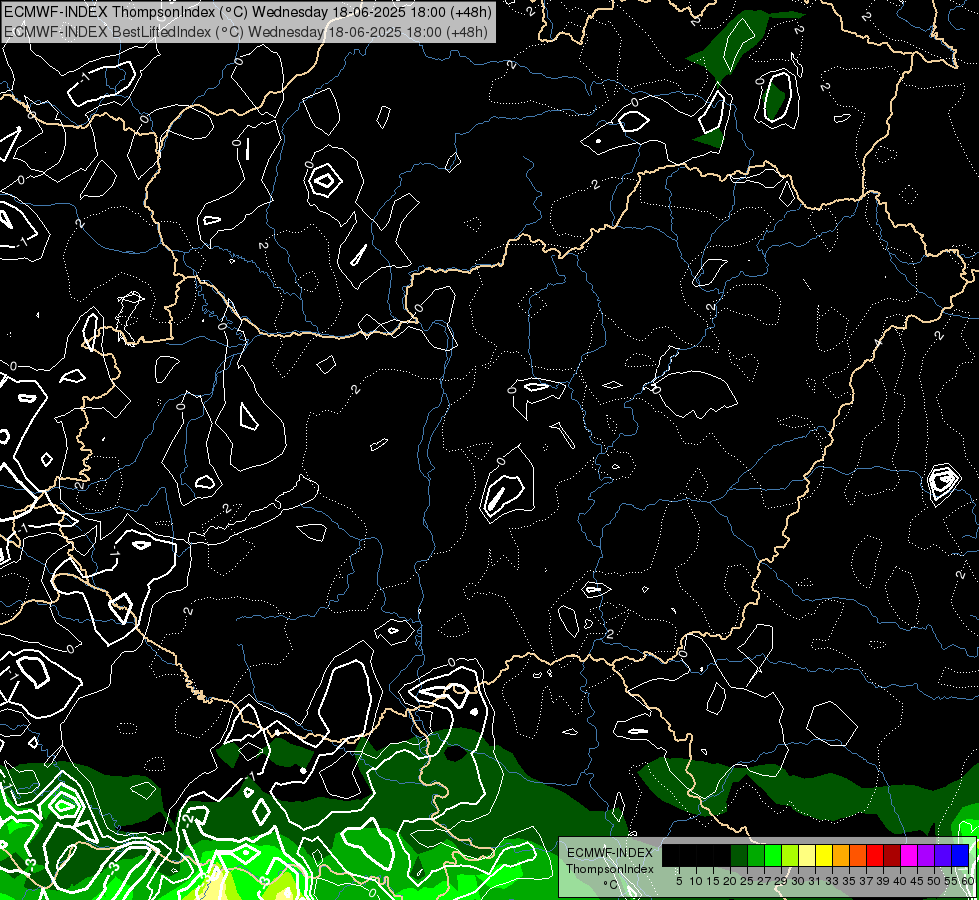Pick the purple swatch between 45 and 50
The width and height of the screenshot is (979, 900).
[x=926, y=855]
